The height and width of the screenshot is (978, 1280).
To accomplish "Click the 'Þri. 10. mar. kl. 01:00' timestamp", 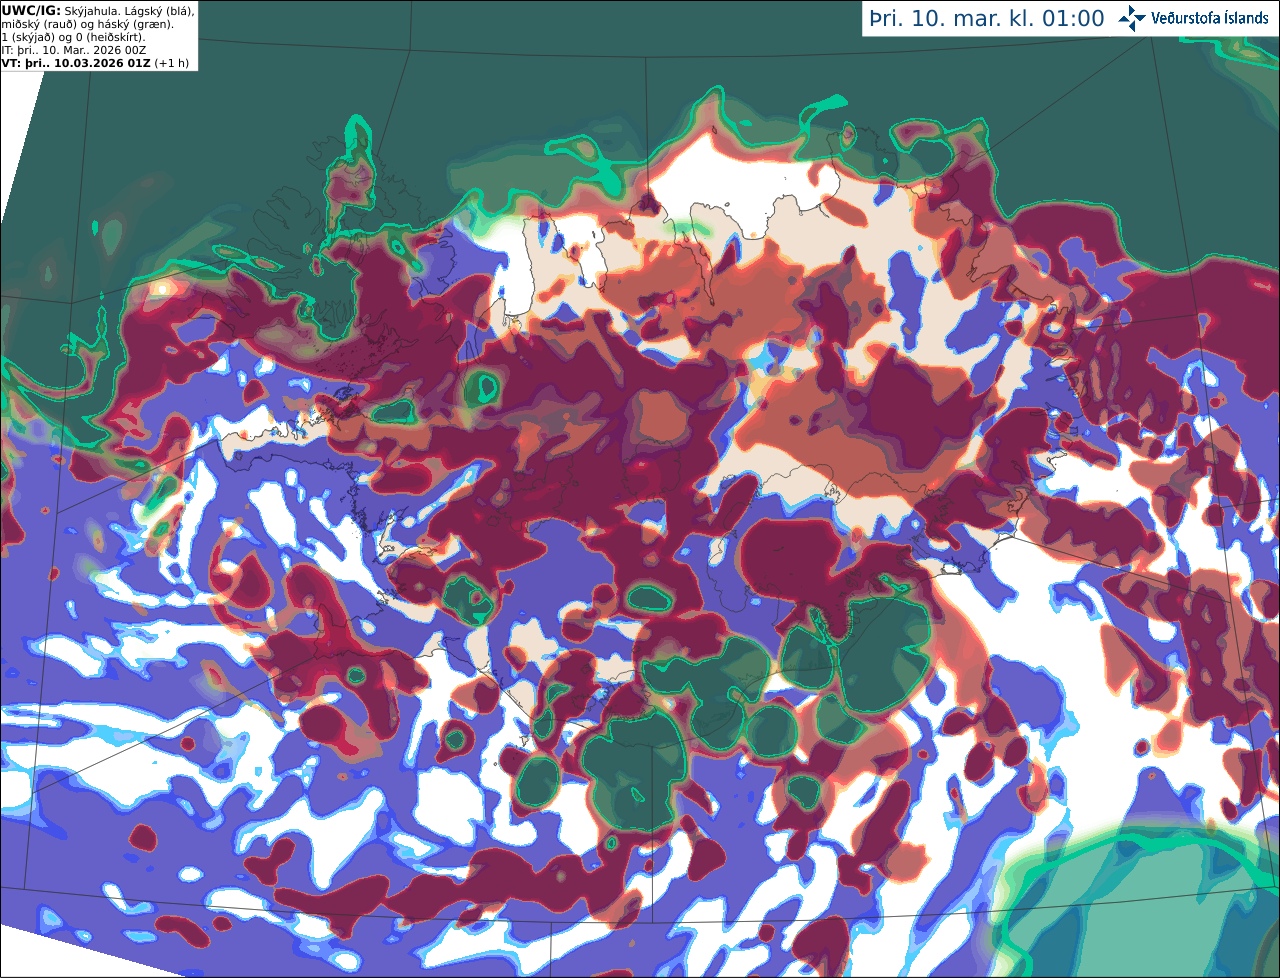I will click(987, 19).
